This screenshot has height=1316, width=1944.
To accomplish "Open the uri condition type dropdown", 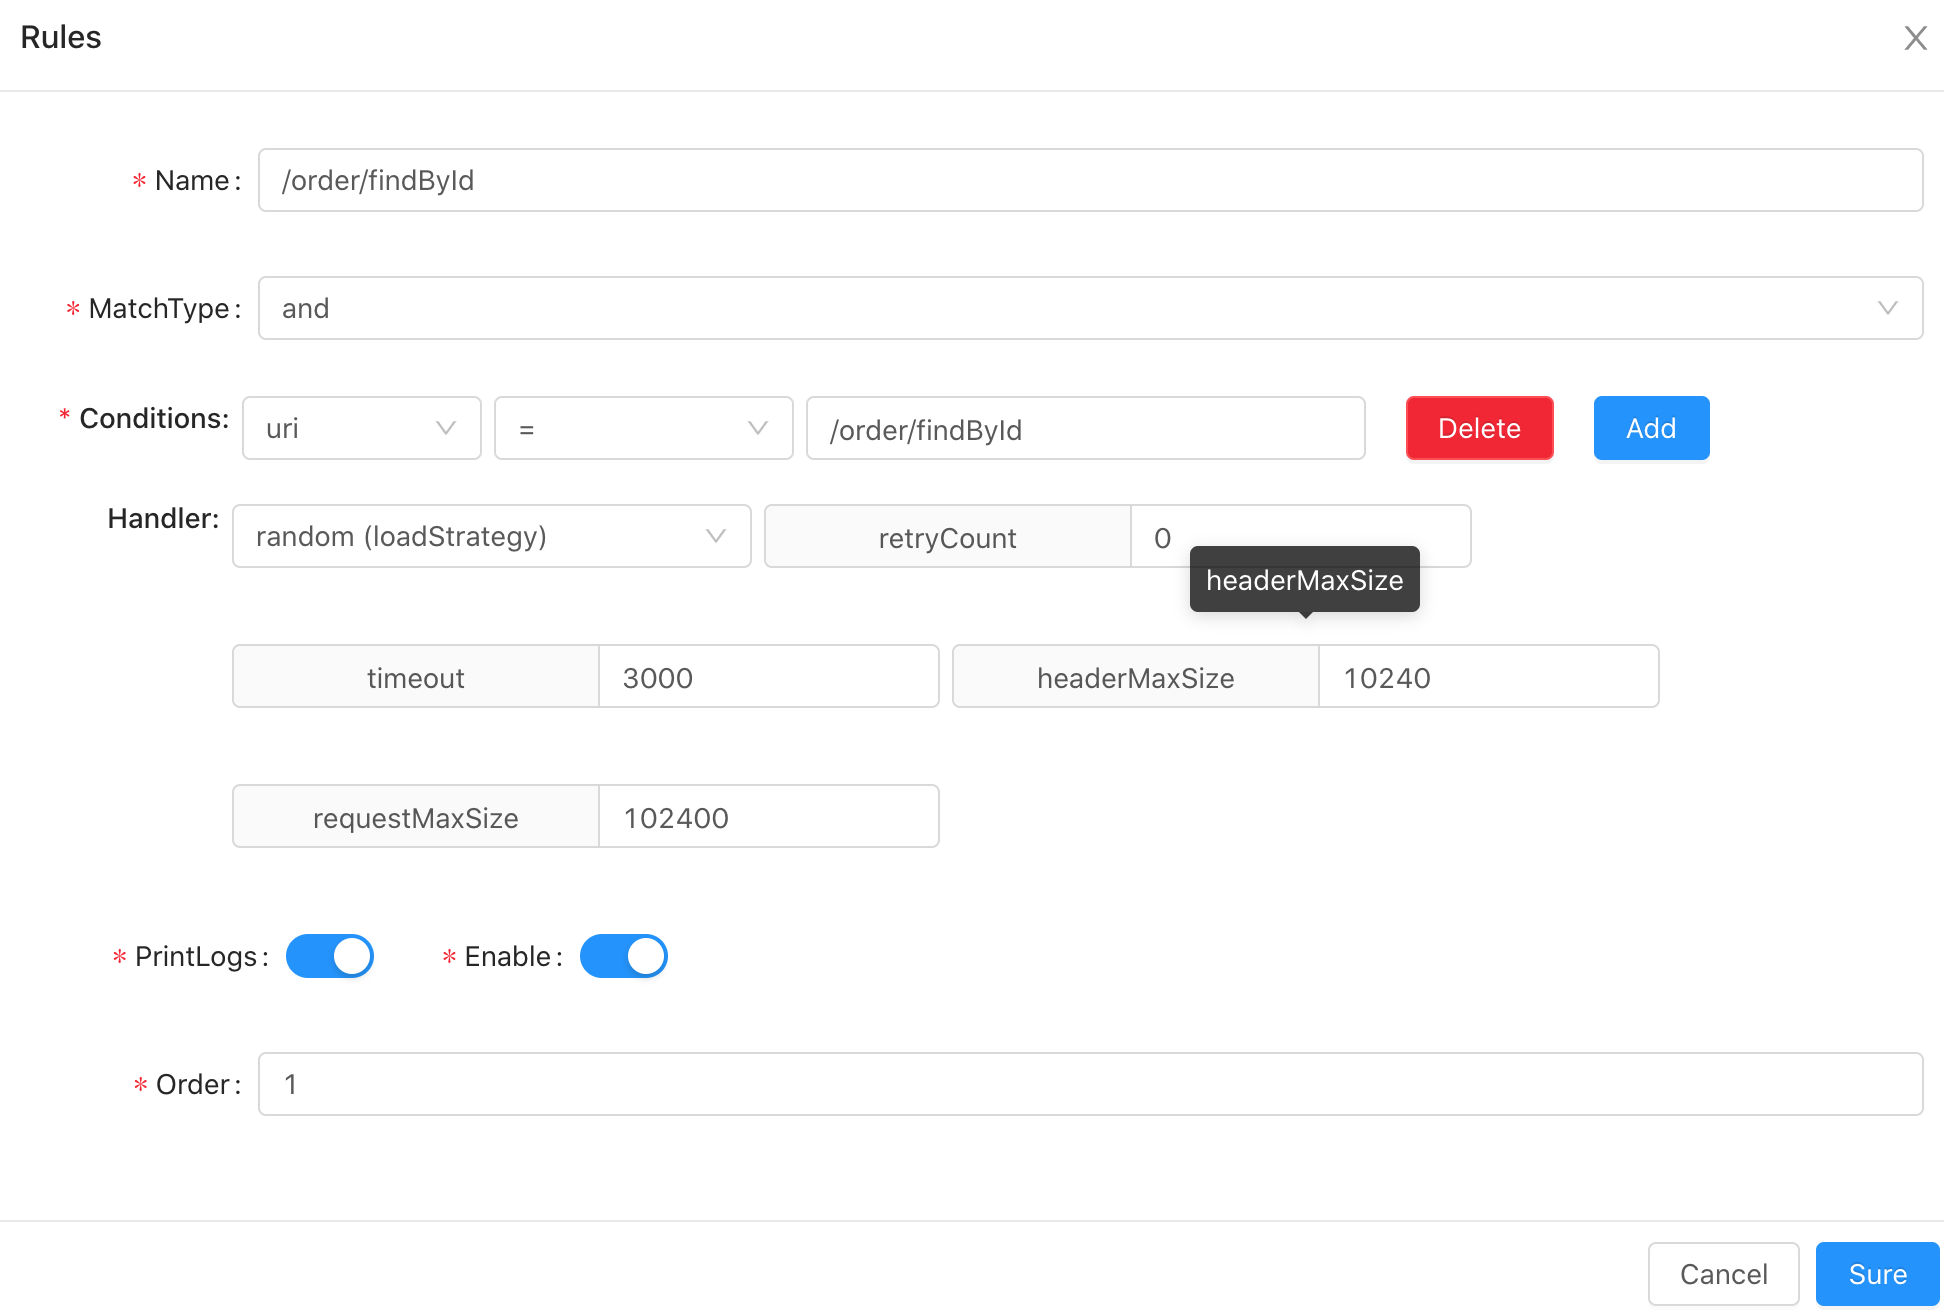I will (361, 428).
